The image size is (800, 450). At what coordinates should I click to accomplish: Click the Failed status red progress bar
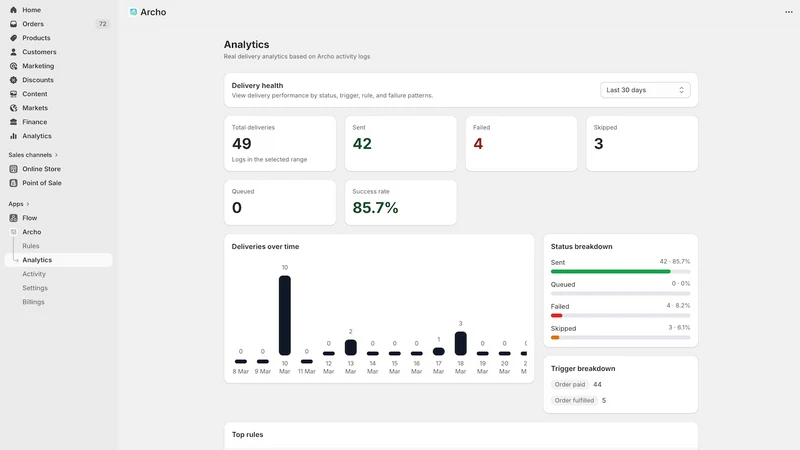557,315
